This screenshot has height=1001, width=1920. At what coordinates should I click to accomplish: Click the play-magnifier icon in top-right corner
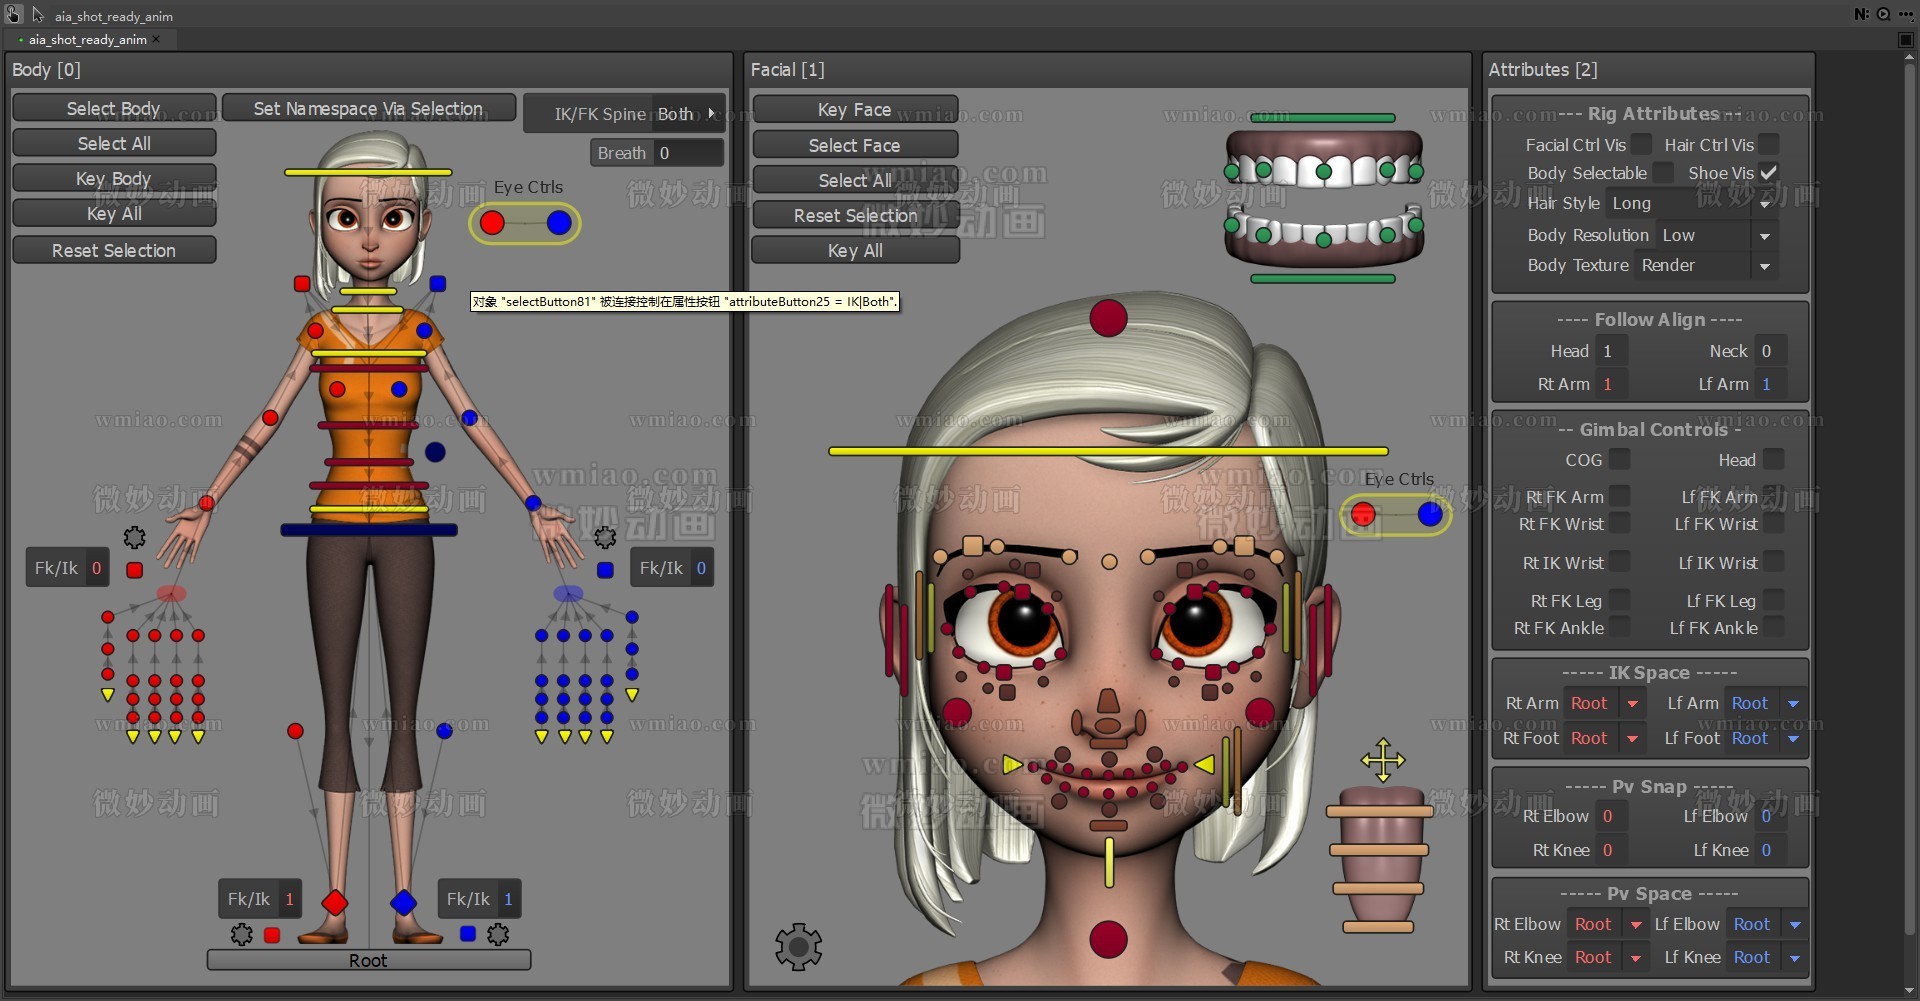(1883, 14)
